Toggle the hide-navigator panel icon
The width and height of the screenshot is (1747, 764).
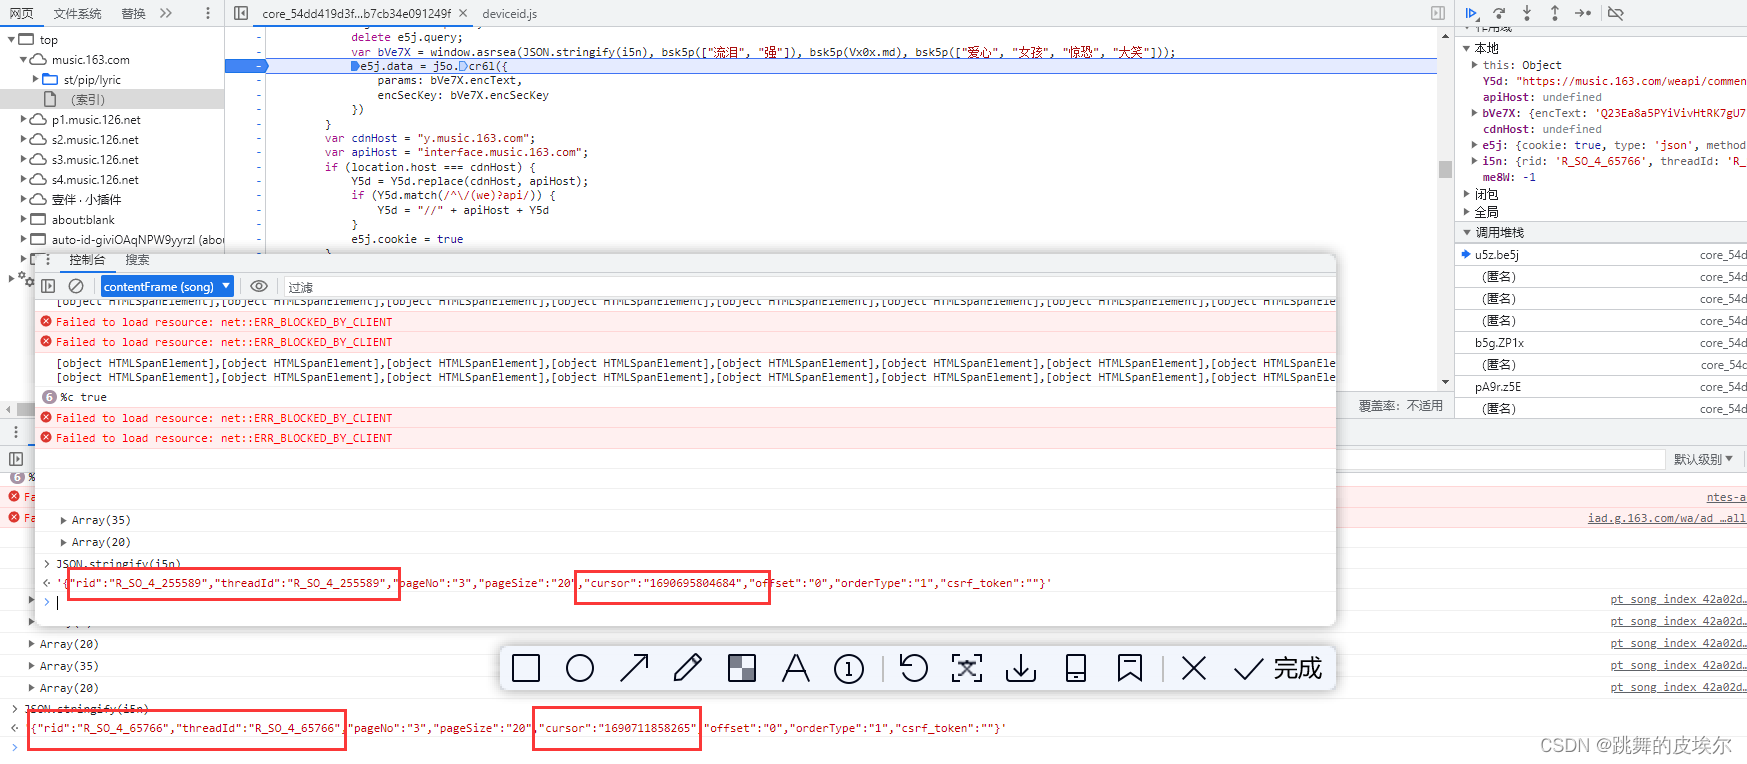[x=241, y=13]
